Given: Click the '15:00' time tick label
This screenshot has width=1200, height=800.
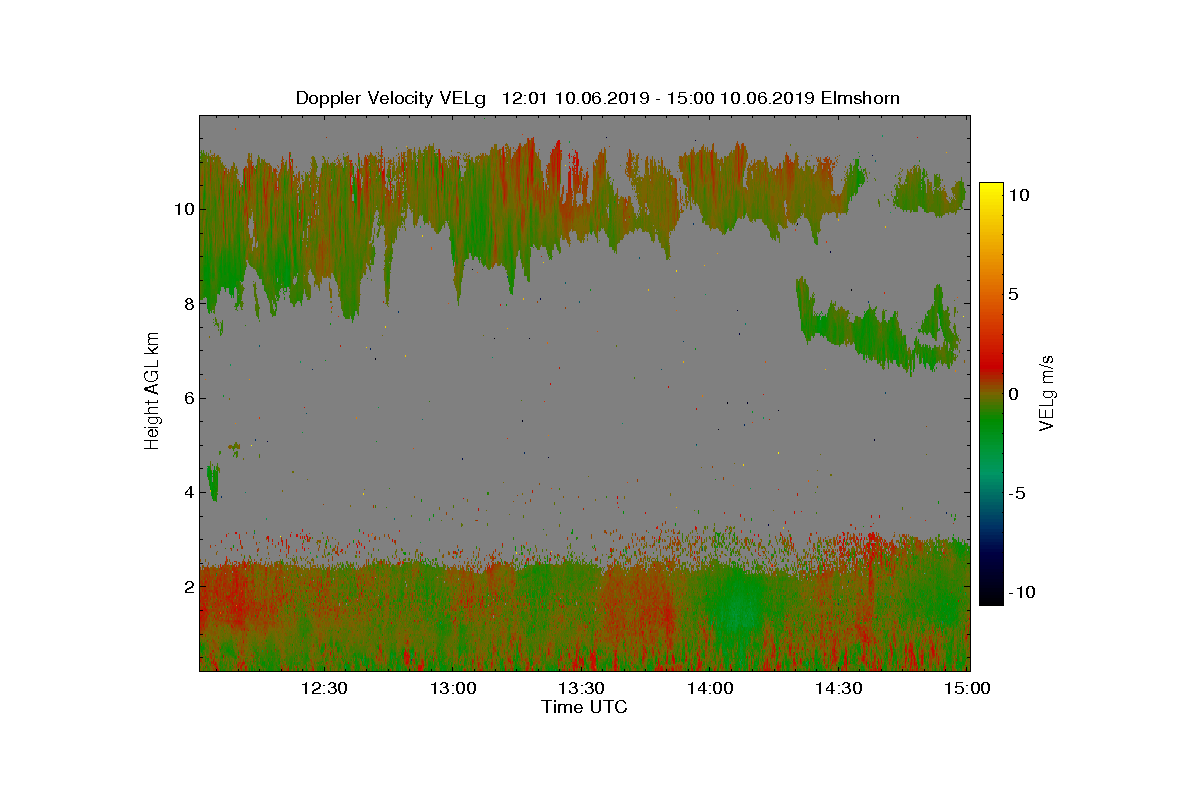Looking at the screenshot, I should point(968,688).
